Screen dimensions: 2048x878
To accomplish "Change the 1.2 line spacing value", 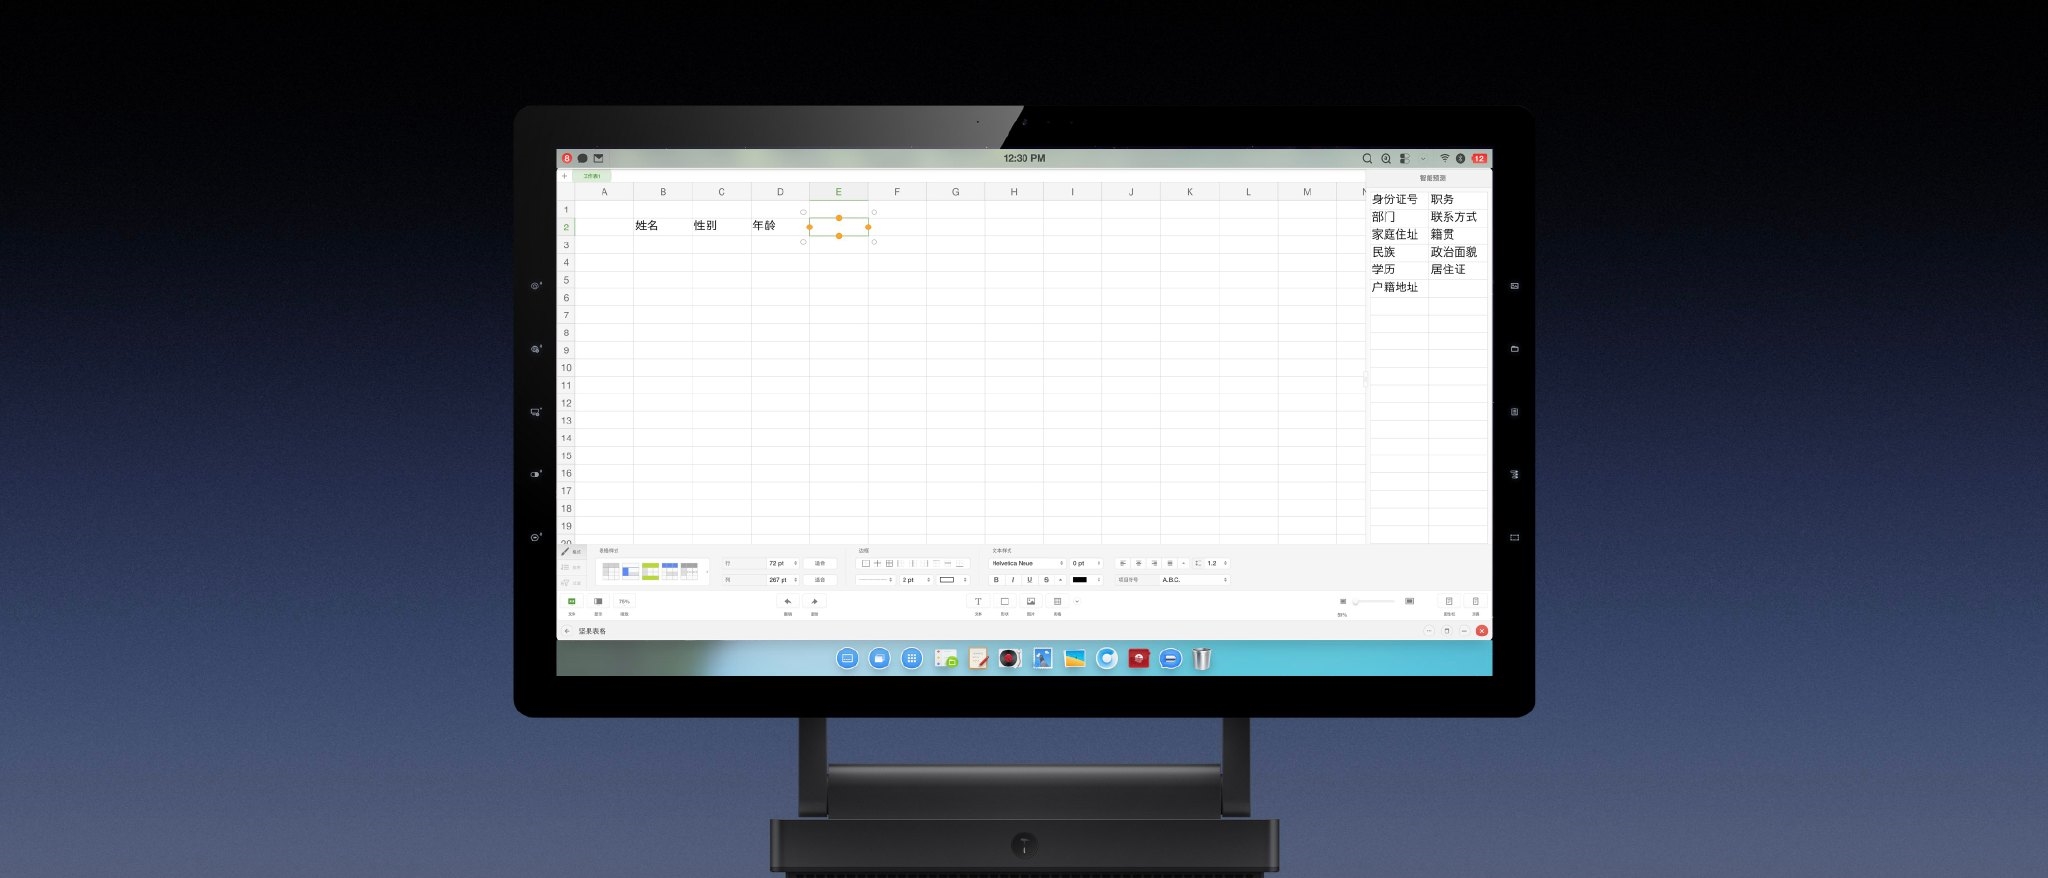I will [1216, 564].
